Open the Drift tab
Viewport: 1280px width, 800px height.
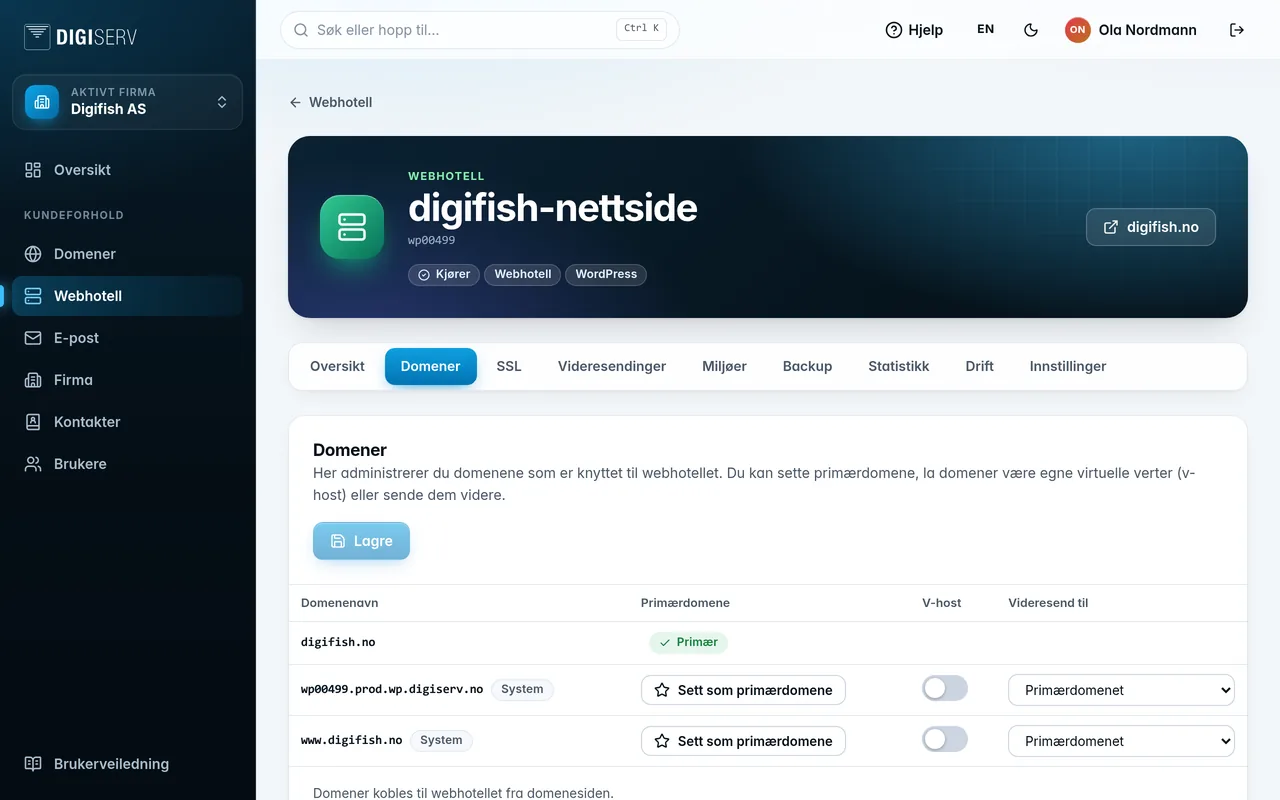click(x=980, y=366)
